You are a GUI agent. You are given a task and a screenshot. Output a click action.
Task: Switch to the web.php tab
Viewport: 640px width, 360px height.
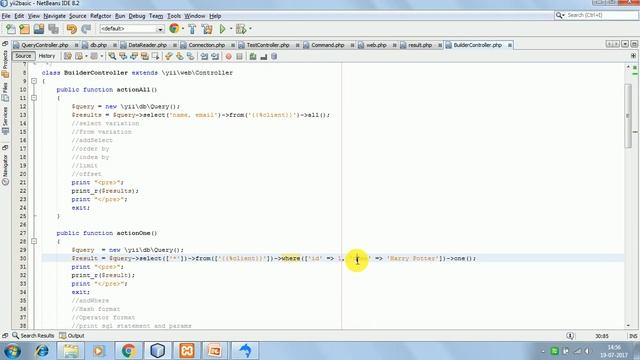pyautogui.click(x=376, y=45)
